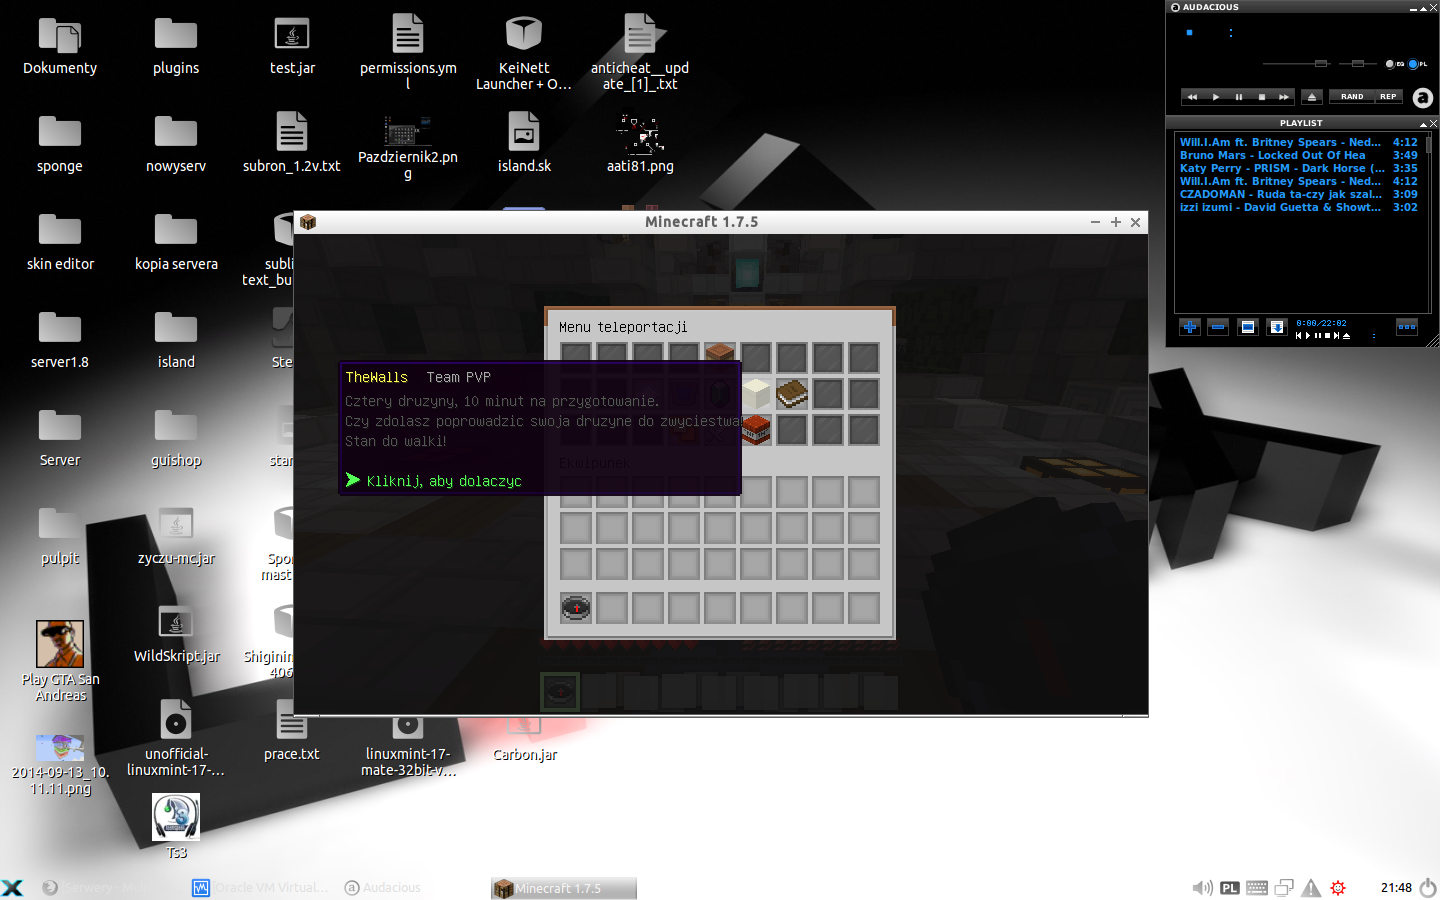Select WildSkript.jar file on desktop
1440x900 pixels.
176,634
